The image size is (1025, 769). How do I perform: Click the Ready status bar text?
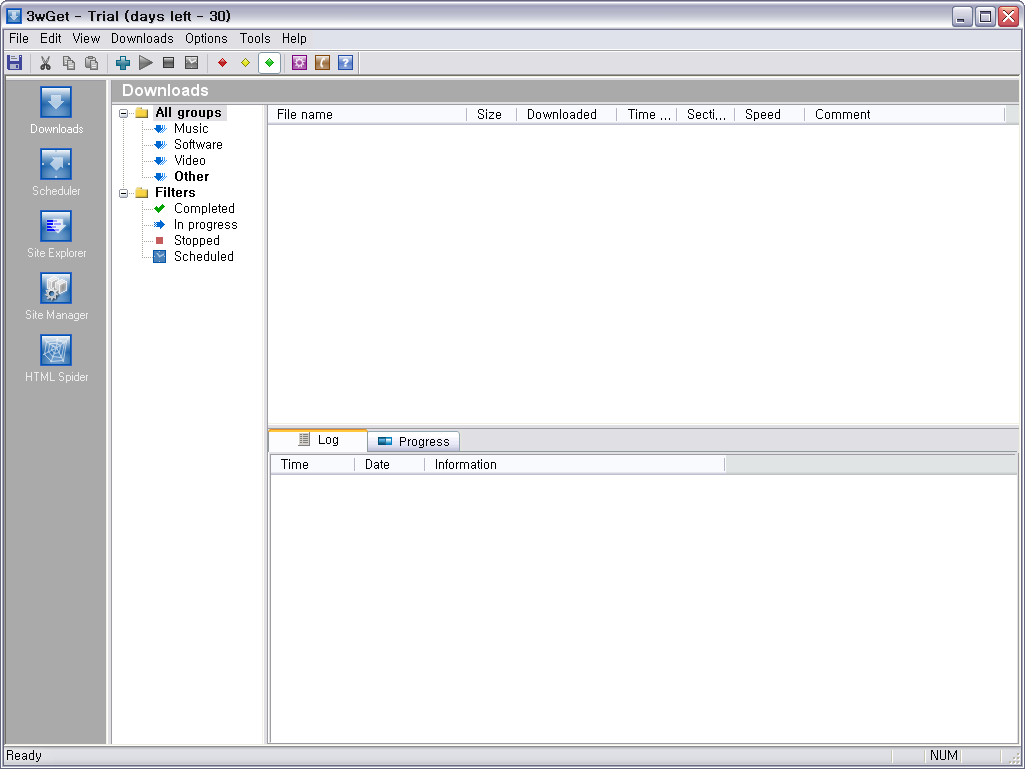24,756
